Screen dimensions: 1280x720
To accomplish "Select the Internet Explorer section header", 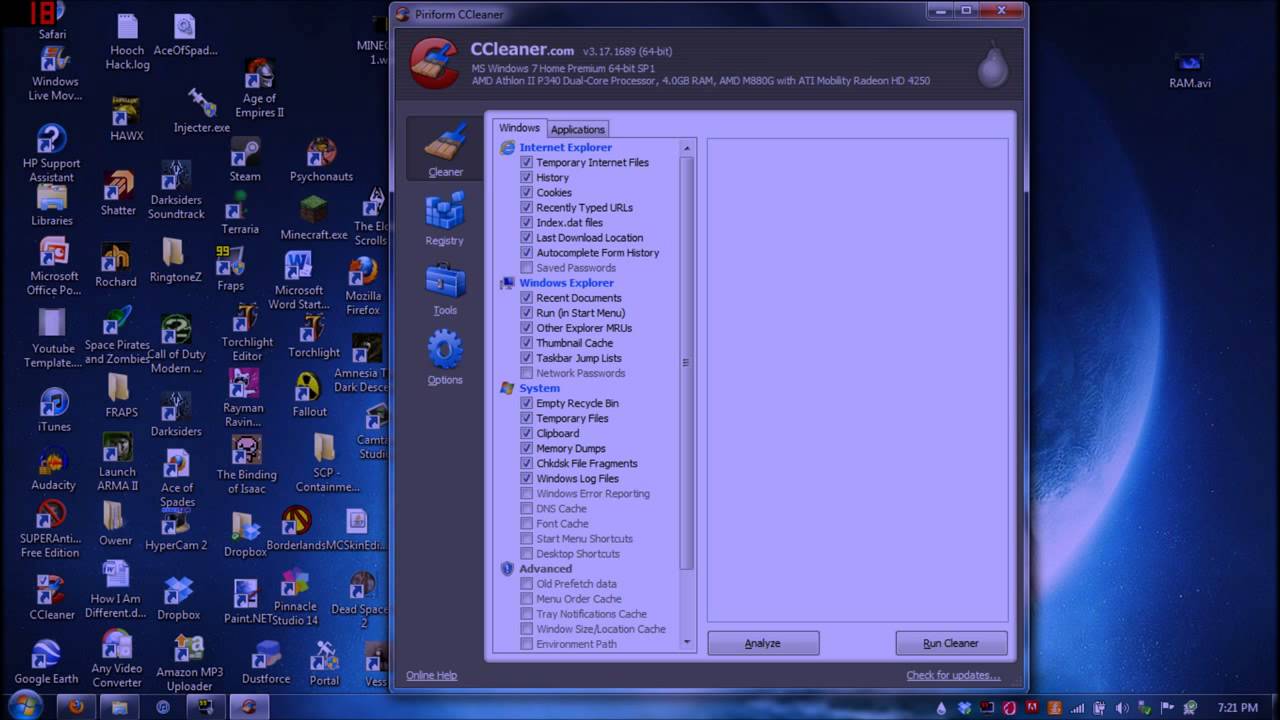I will coord(565,147).
